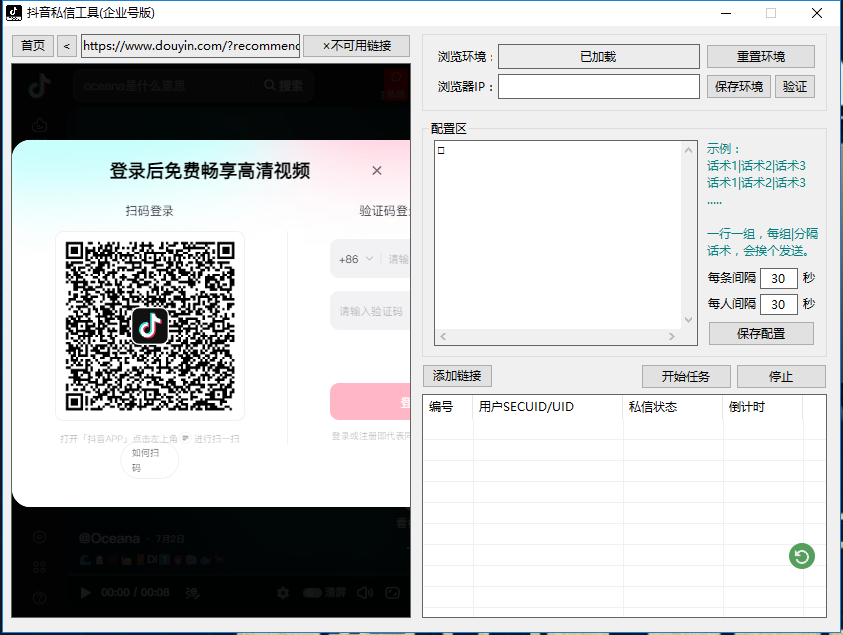Click inside the 配置区 script text area
This screenshot has height=635, width=843.
(558, 237)
